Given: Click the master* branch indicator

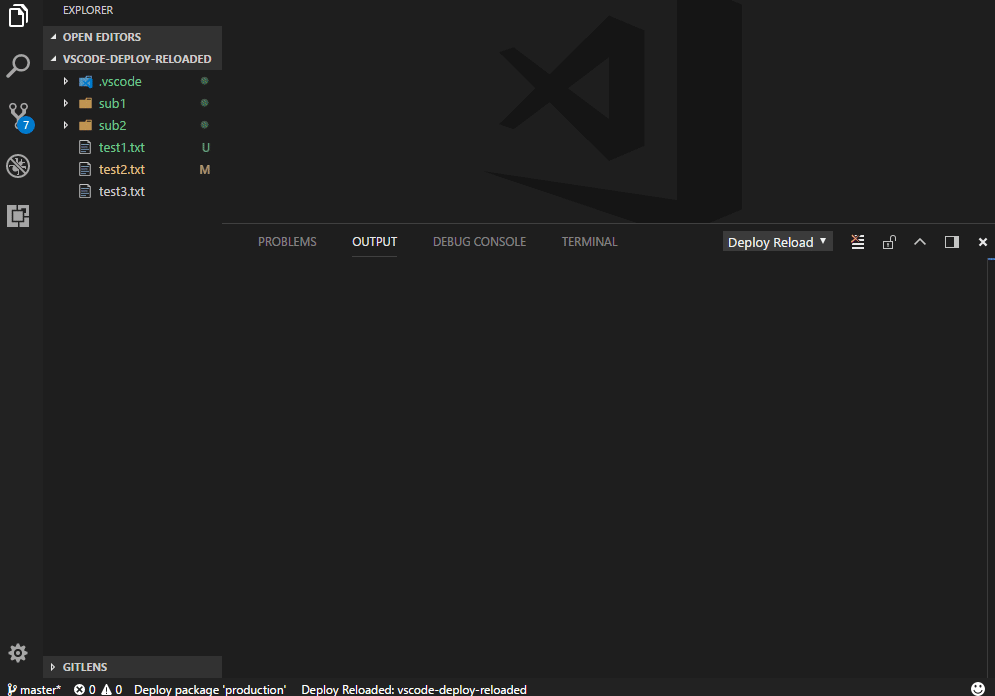Looking at the screenshot, I should pos(34,689).
